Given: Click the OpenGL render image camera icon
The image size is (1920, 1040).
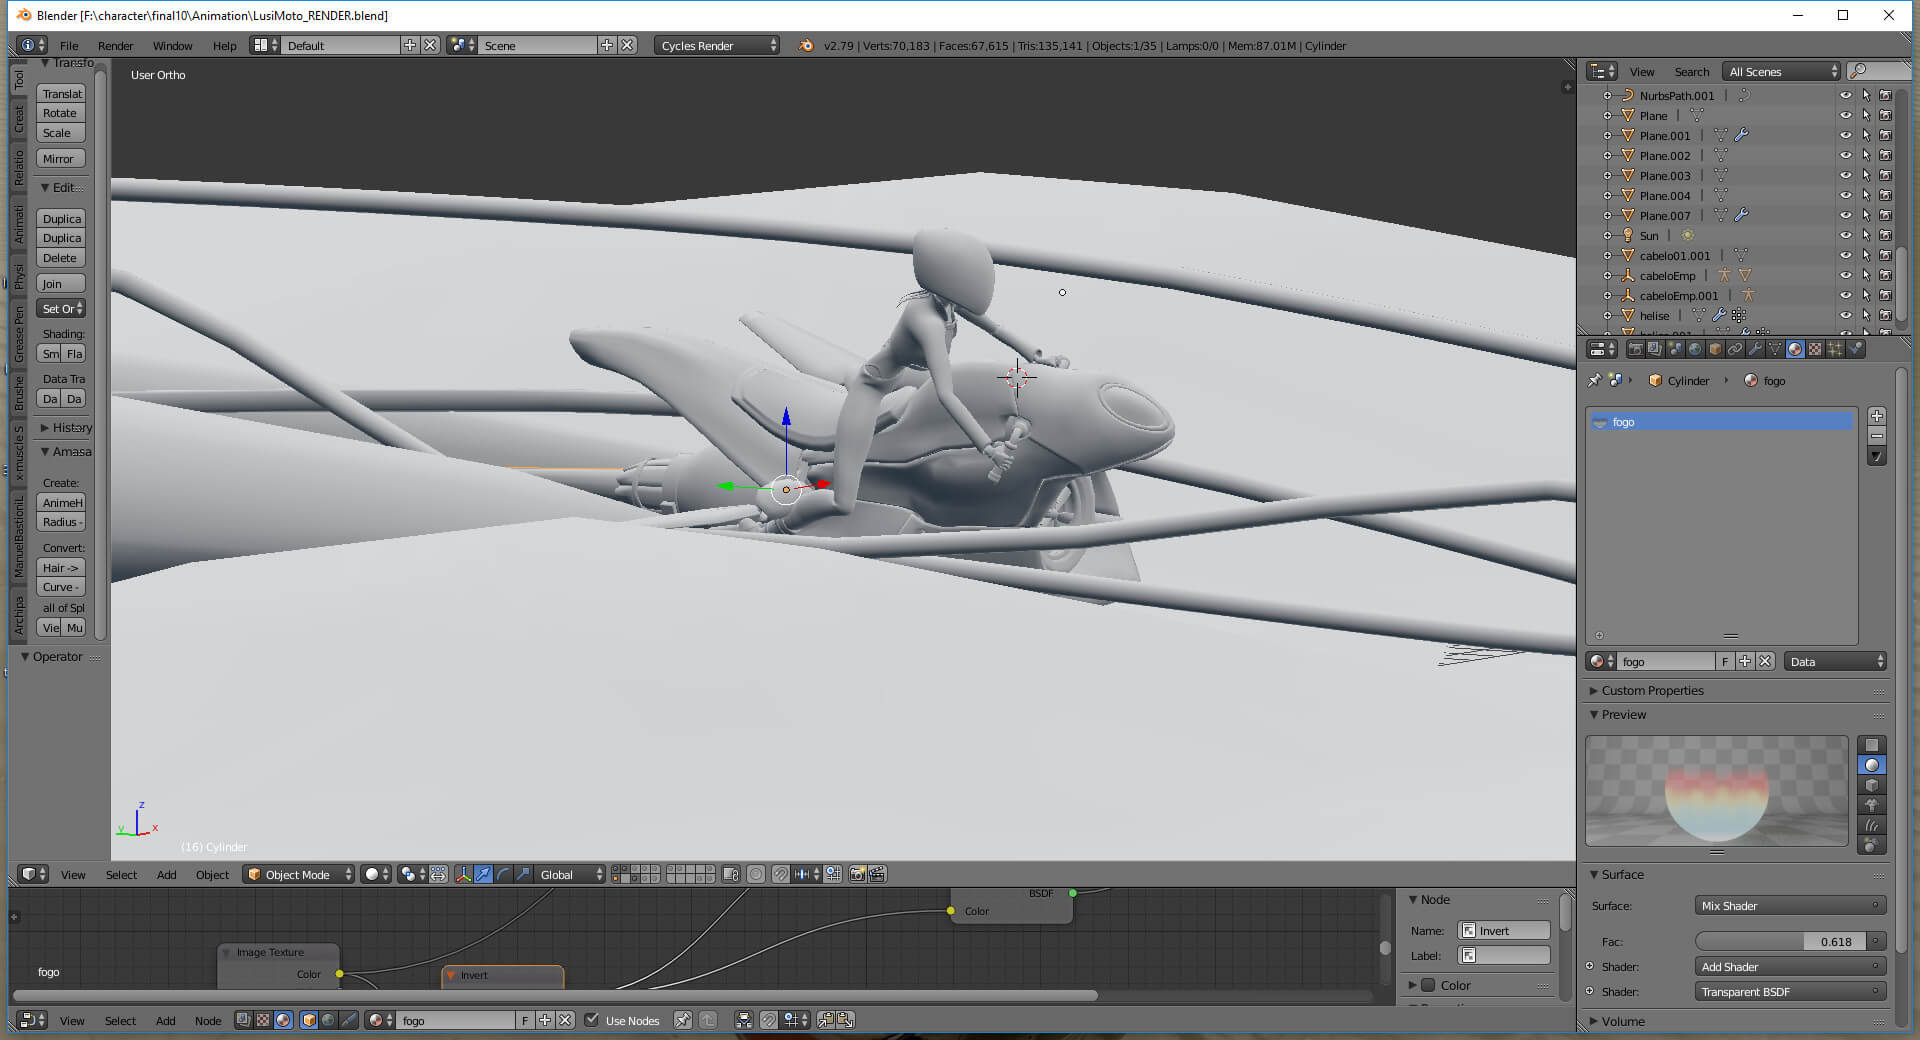Looking at the screenshot, I should pyautogui.click(x=857, y=875).
